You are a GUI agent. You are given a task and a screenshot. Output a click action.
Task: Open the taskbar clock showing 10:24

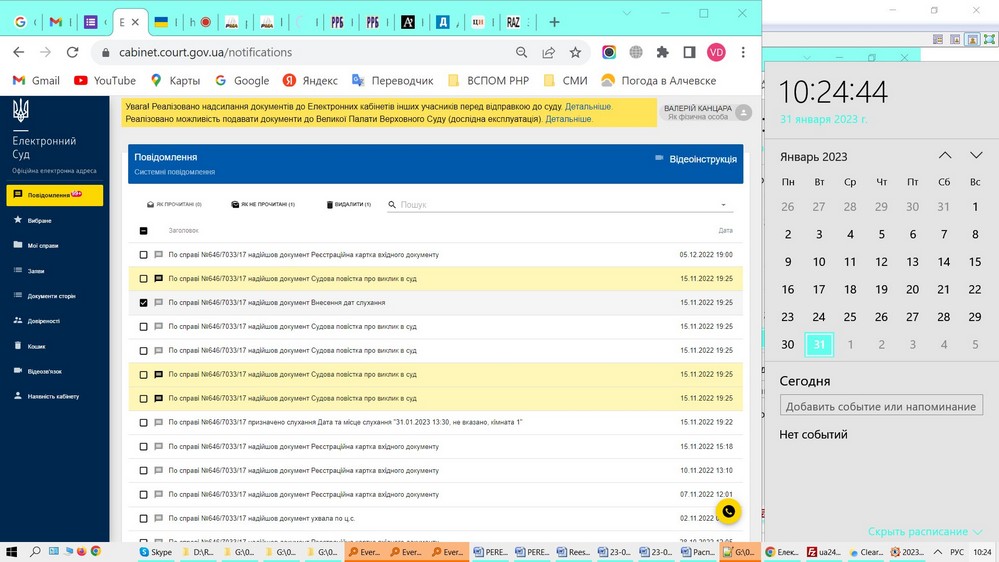click(982, 552)
